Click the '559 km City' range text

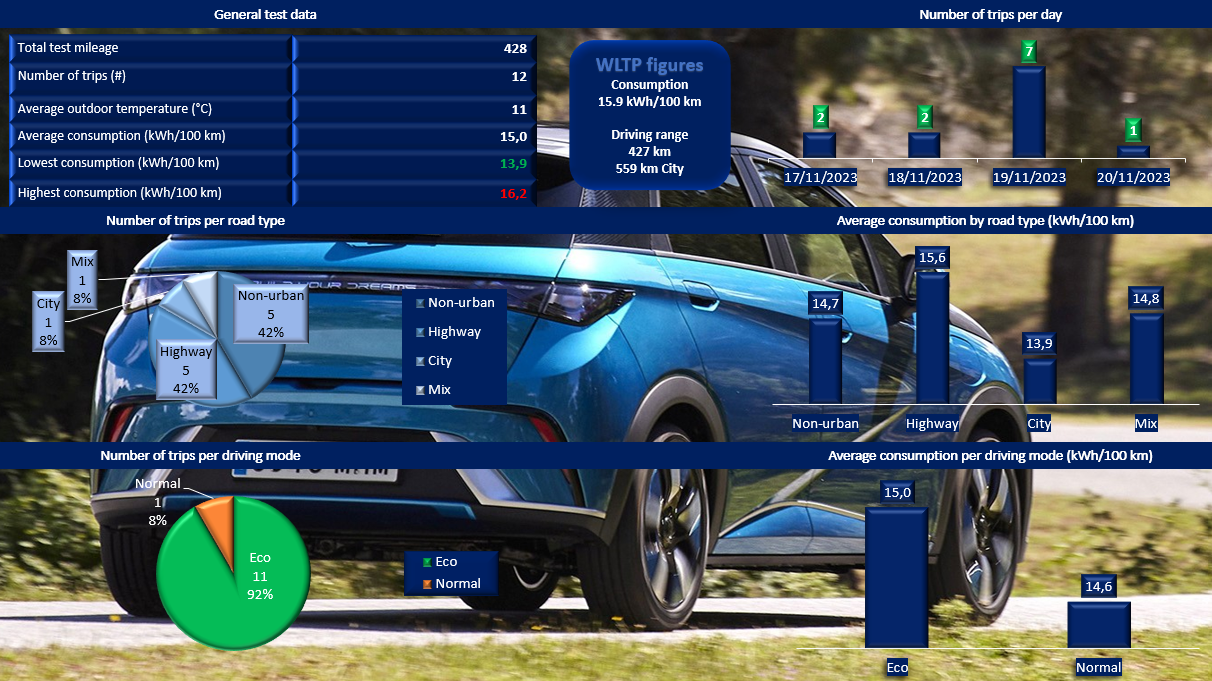click(650, 169)
